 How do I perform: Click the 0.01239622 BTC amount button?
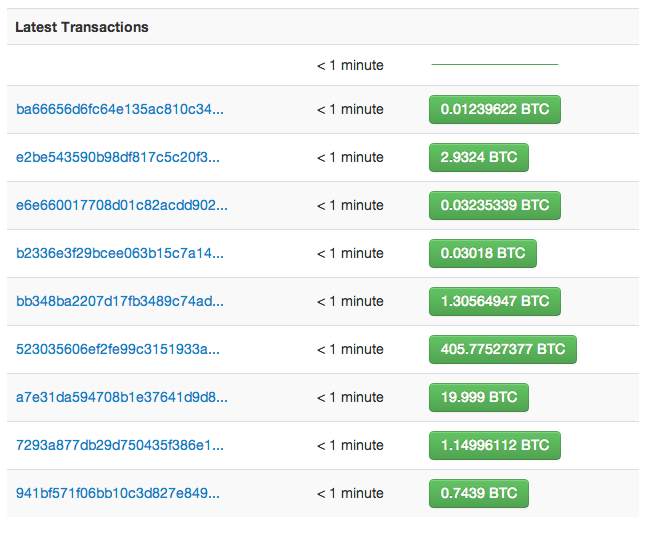[495, 110]
